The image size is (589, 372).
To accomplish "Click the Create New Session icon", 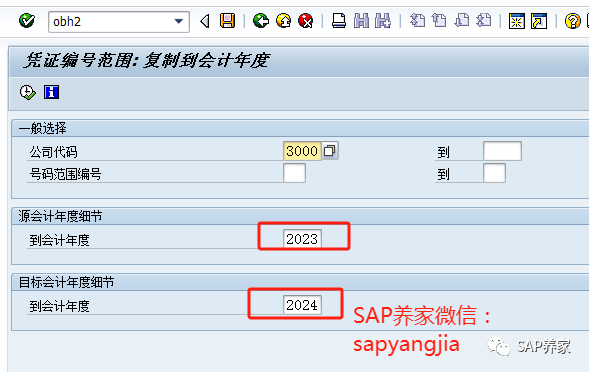I will click(517, 21).
